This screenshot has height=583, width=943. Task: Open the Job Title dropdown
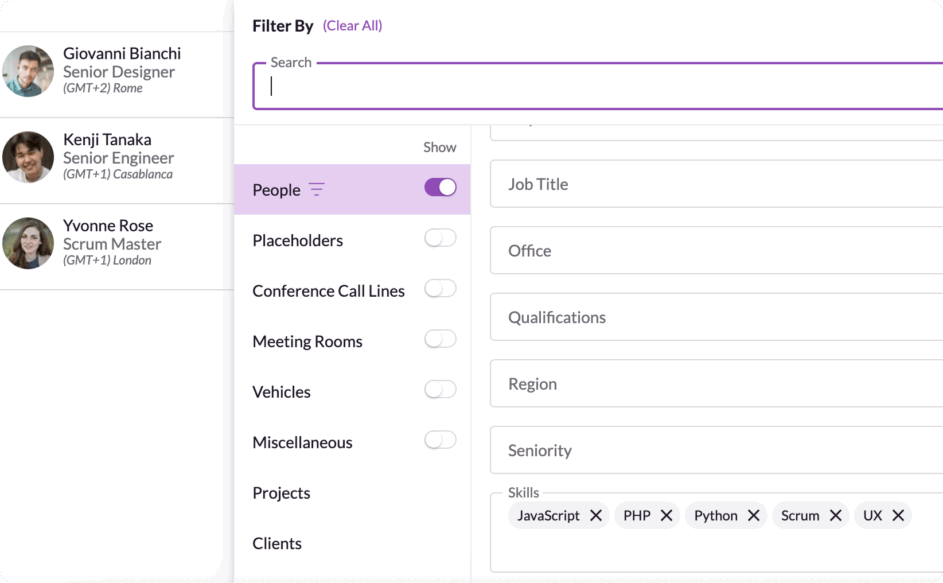coord(716,184)
